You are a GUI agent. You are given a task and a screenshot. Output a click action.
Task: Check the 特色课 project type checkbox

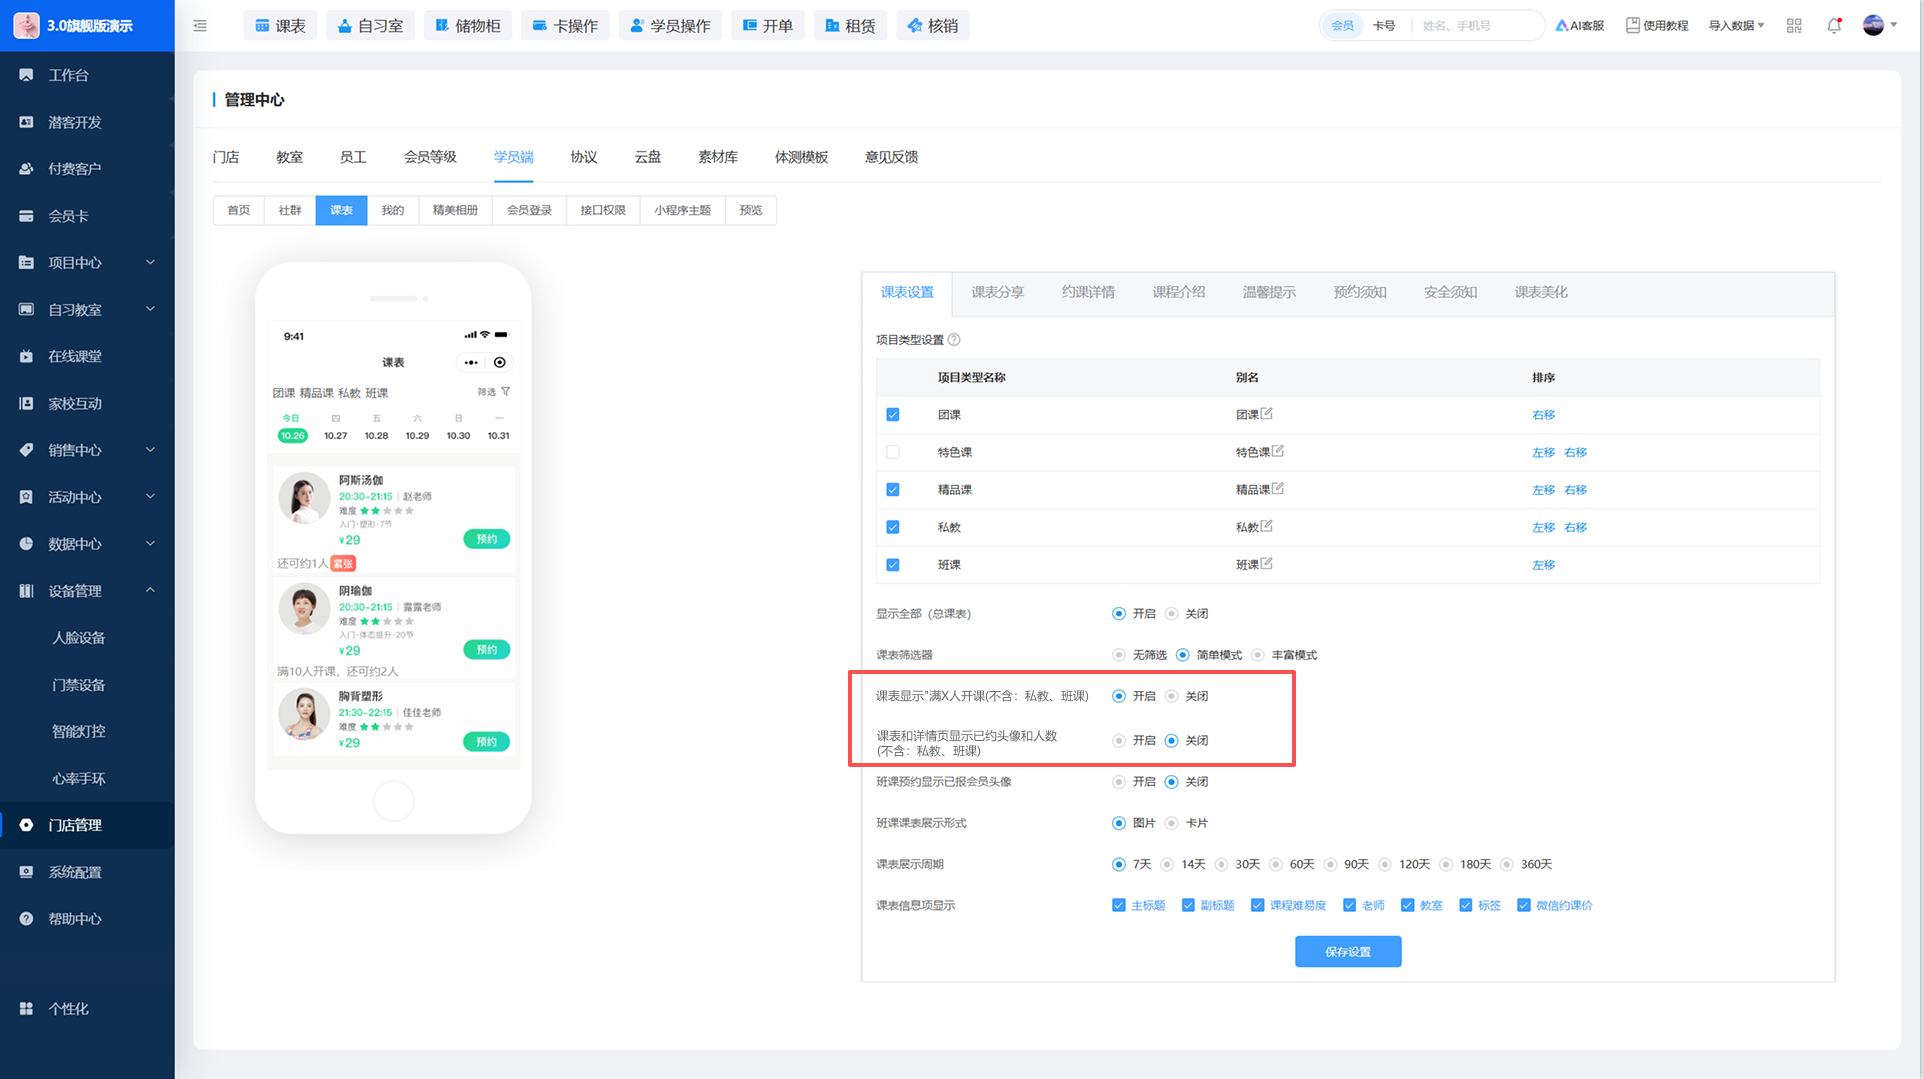point(893,452)
